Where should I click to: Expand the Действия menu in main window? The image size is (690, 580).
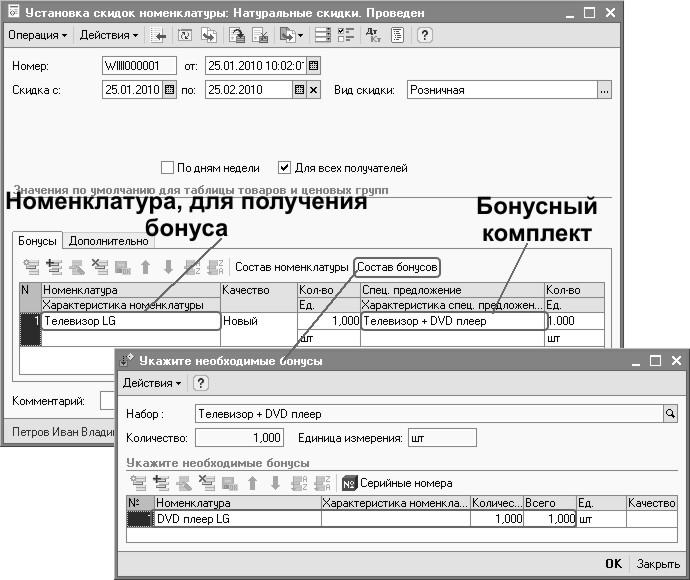pos(109,35)
